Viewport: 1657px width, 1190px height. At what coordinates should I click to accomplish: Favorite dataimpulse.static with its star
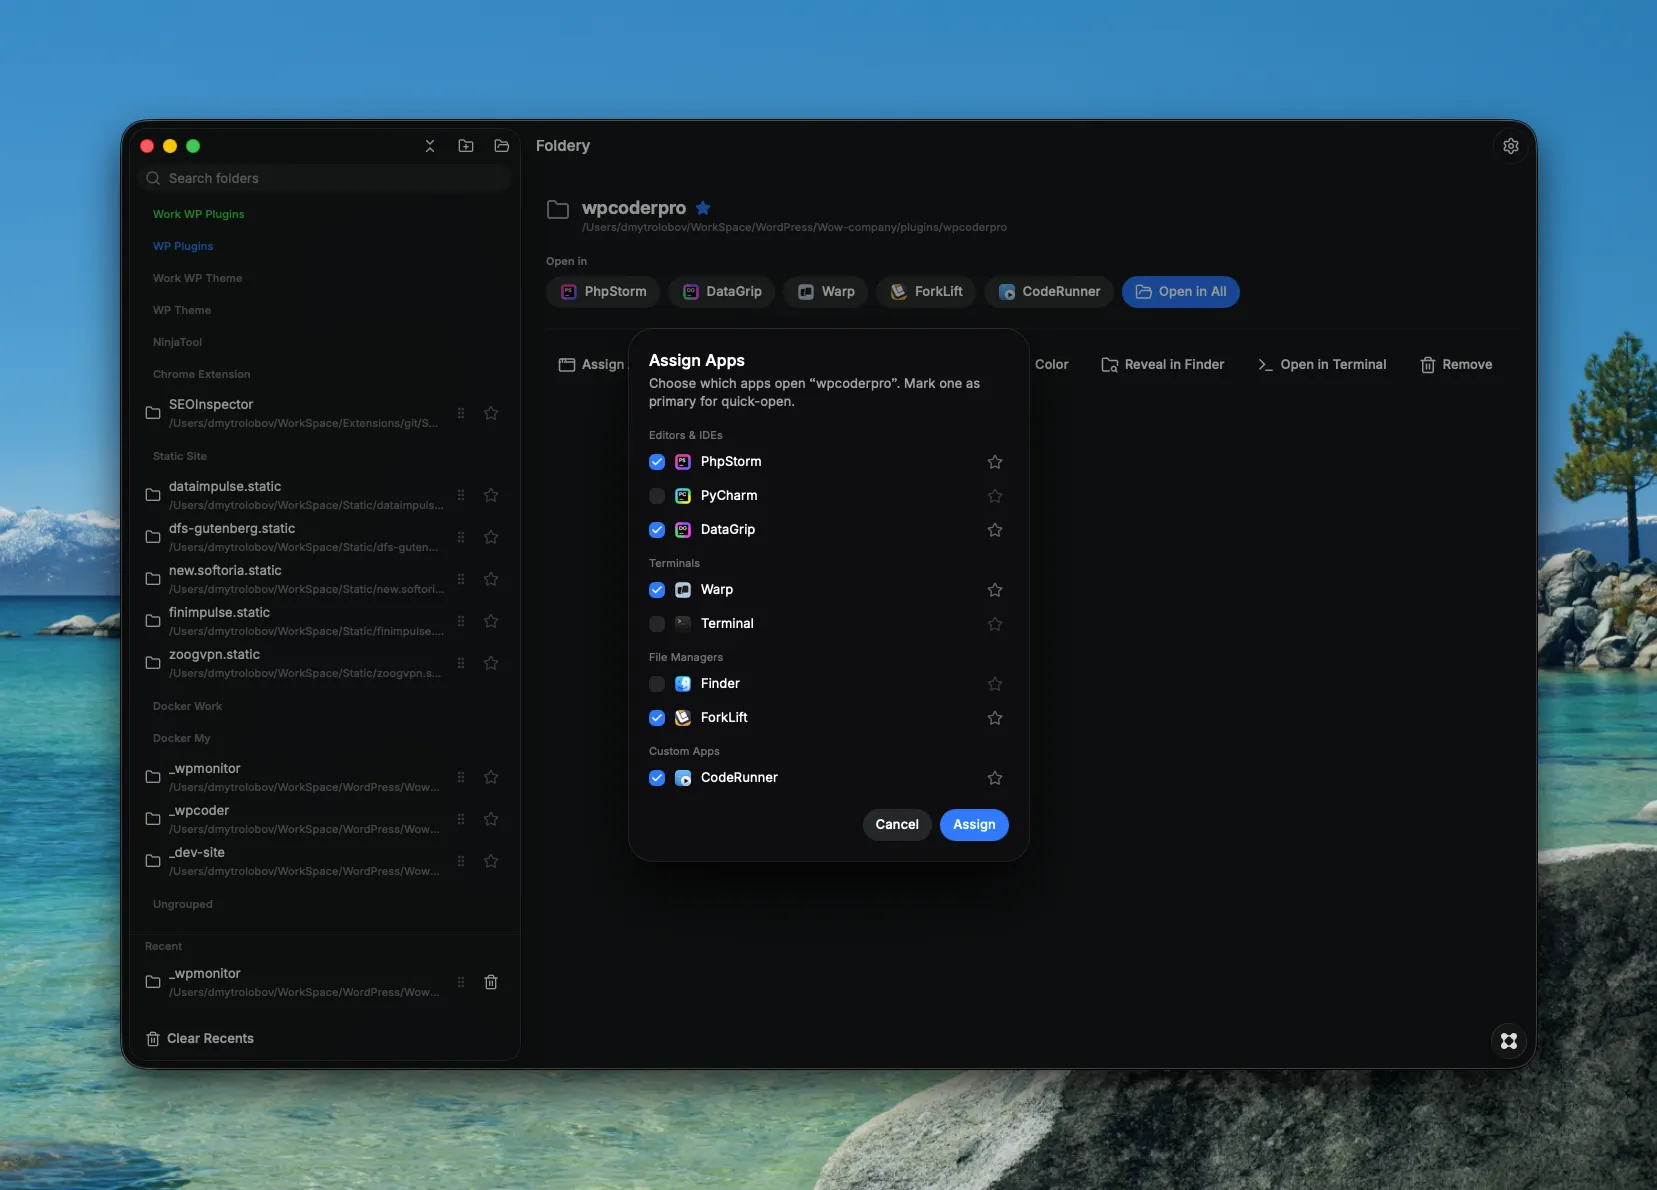coord(491,495)
